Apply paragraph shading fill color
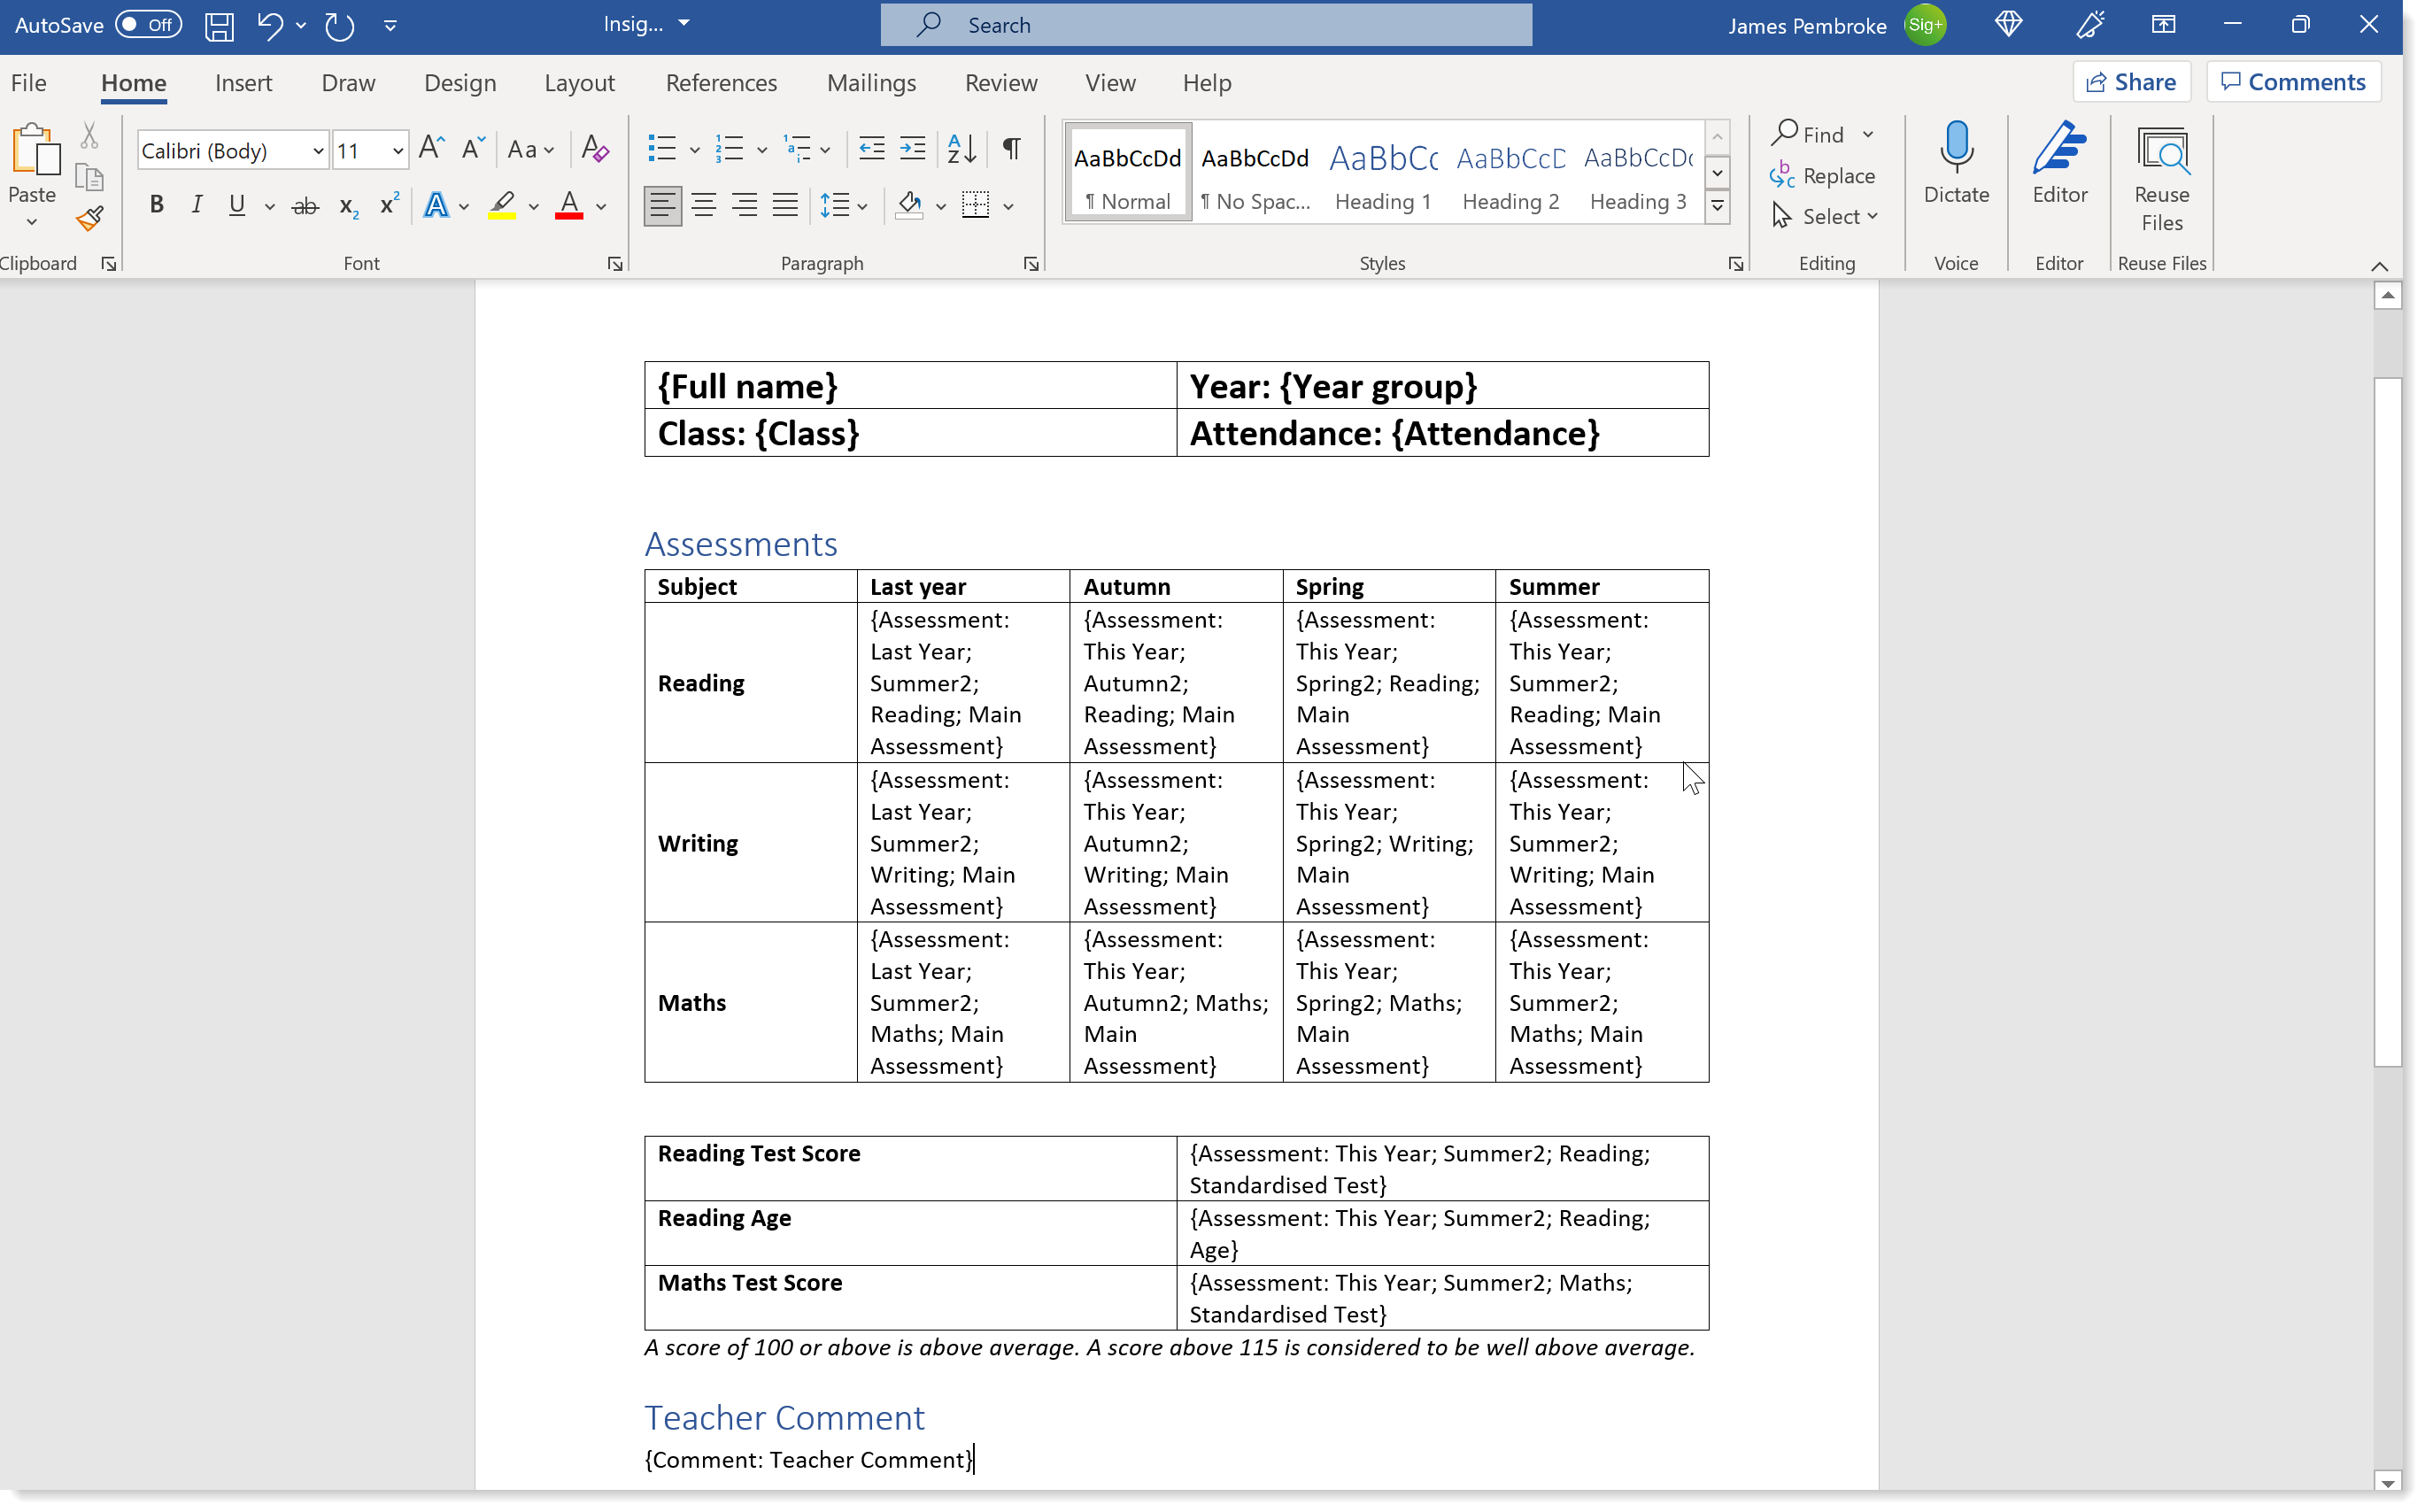 click(x=909, y=206)
